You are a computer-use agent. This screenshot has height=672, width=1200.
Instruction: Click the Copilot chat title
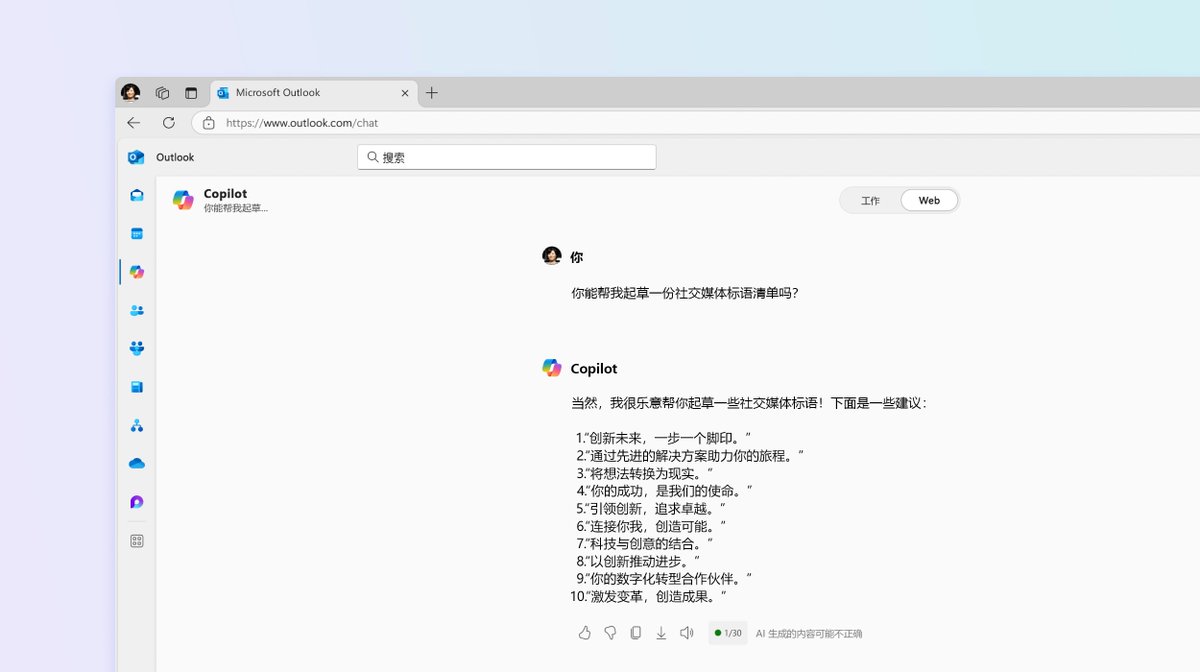[x=225, y=194]
